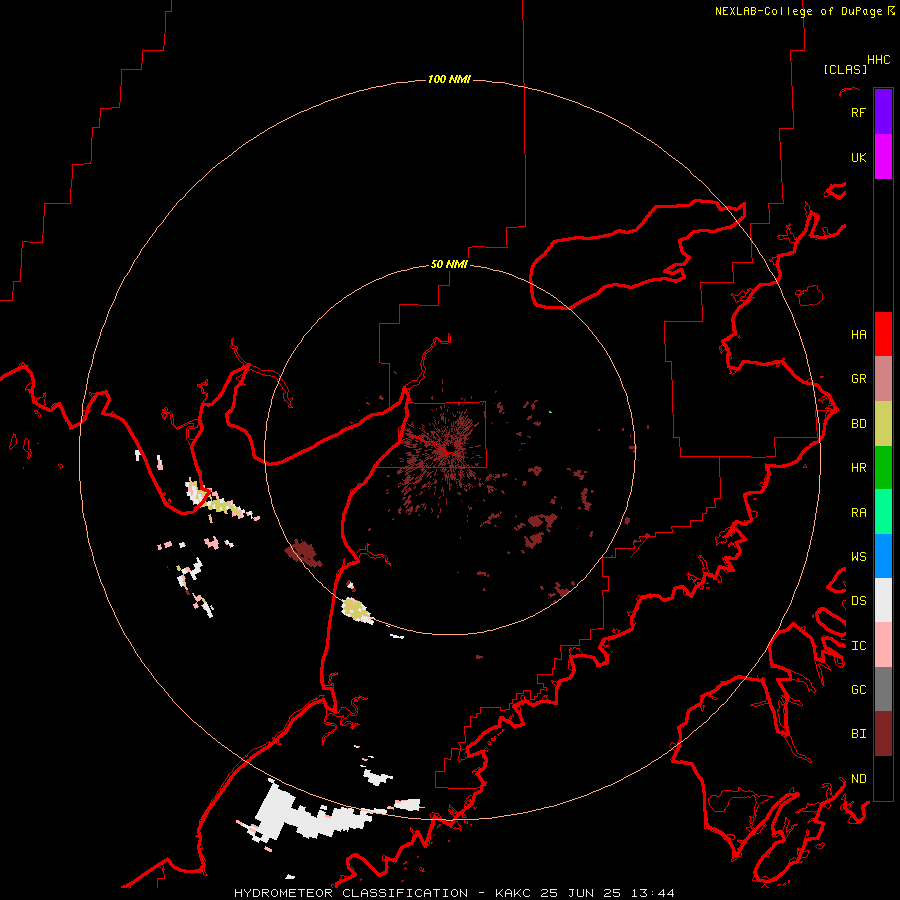Click the RF purple legend swatch

pos(883,112)
